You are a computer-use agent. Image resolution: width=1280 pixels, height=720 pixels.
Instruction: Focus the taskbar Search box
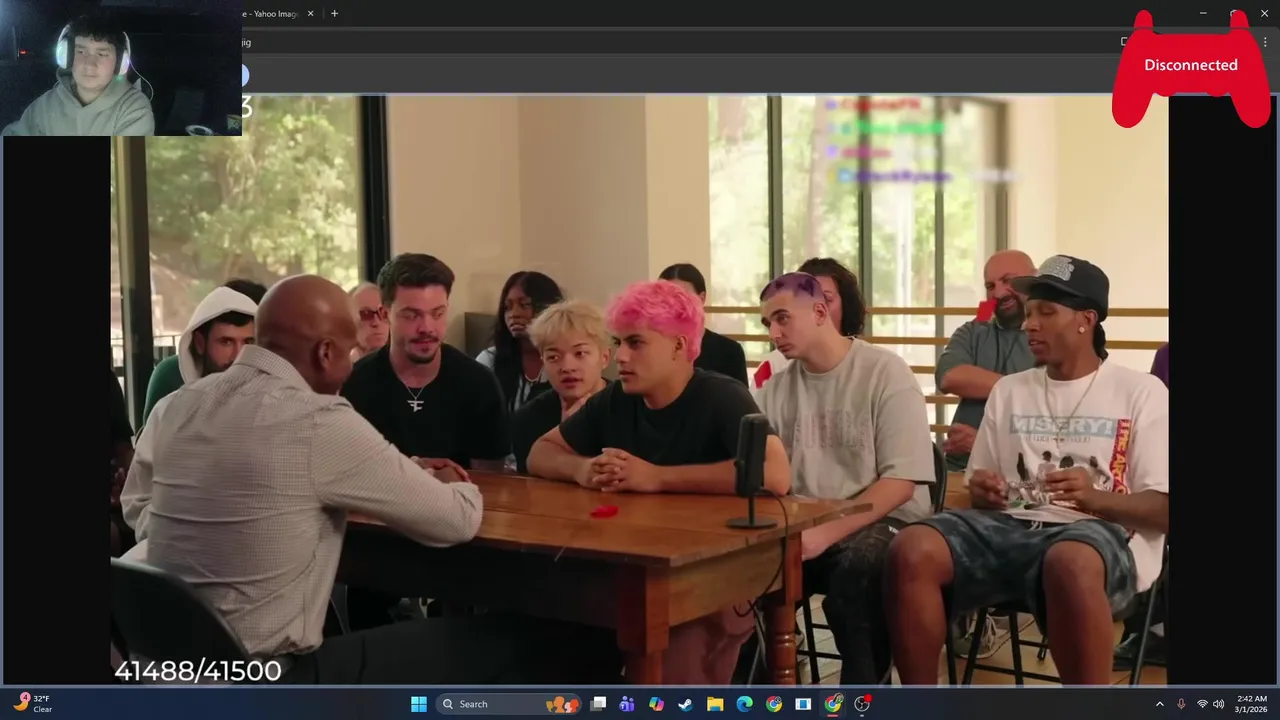(x=508, y=704)
